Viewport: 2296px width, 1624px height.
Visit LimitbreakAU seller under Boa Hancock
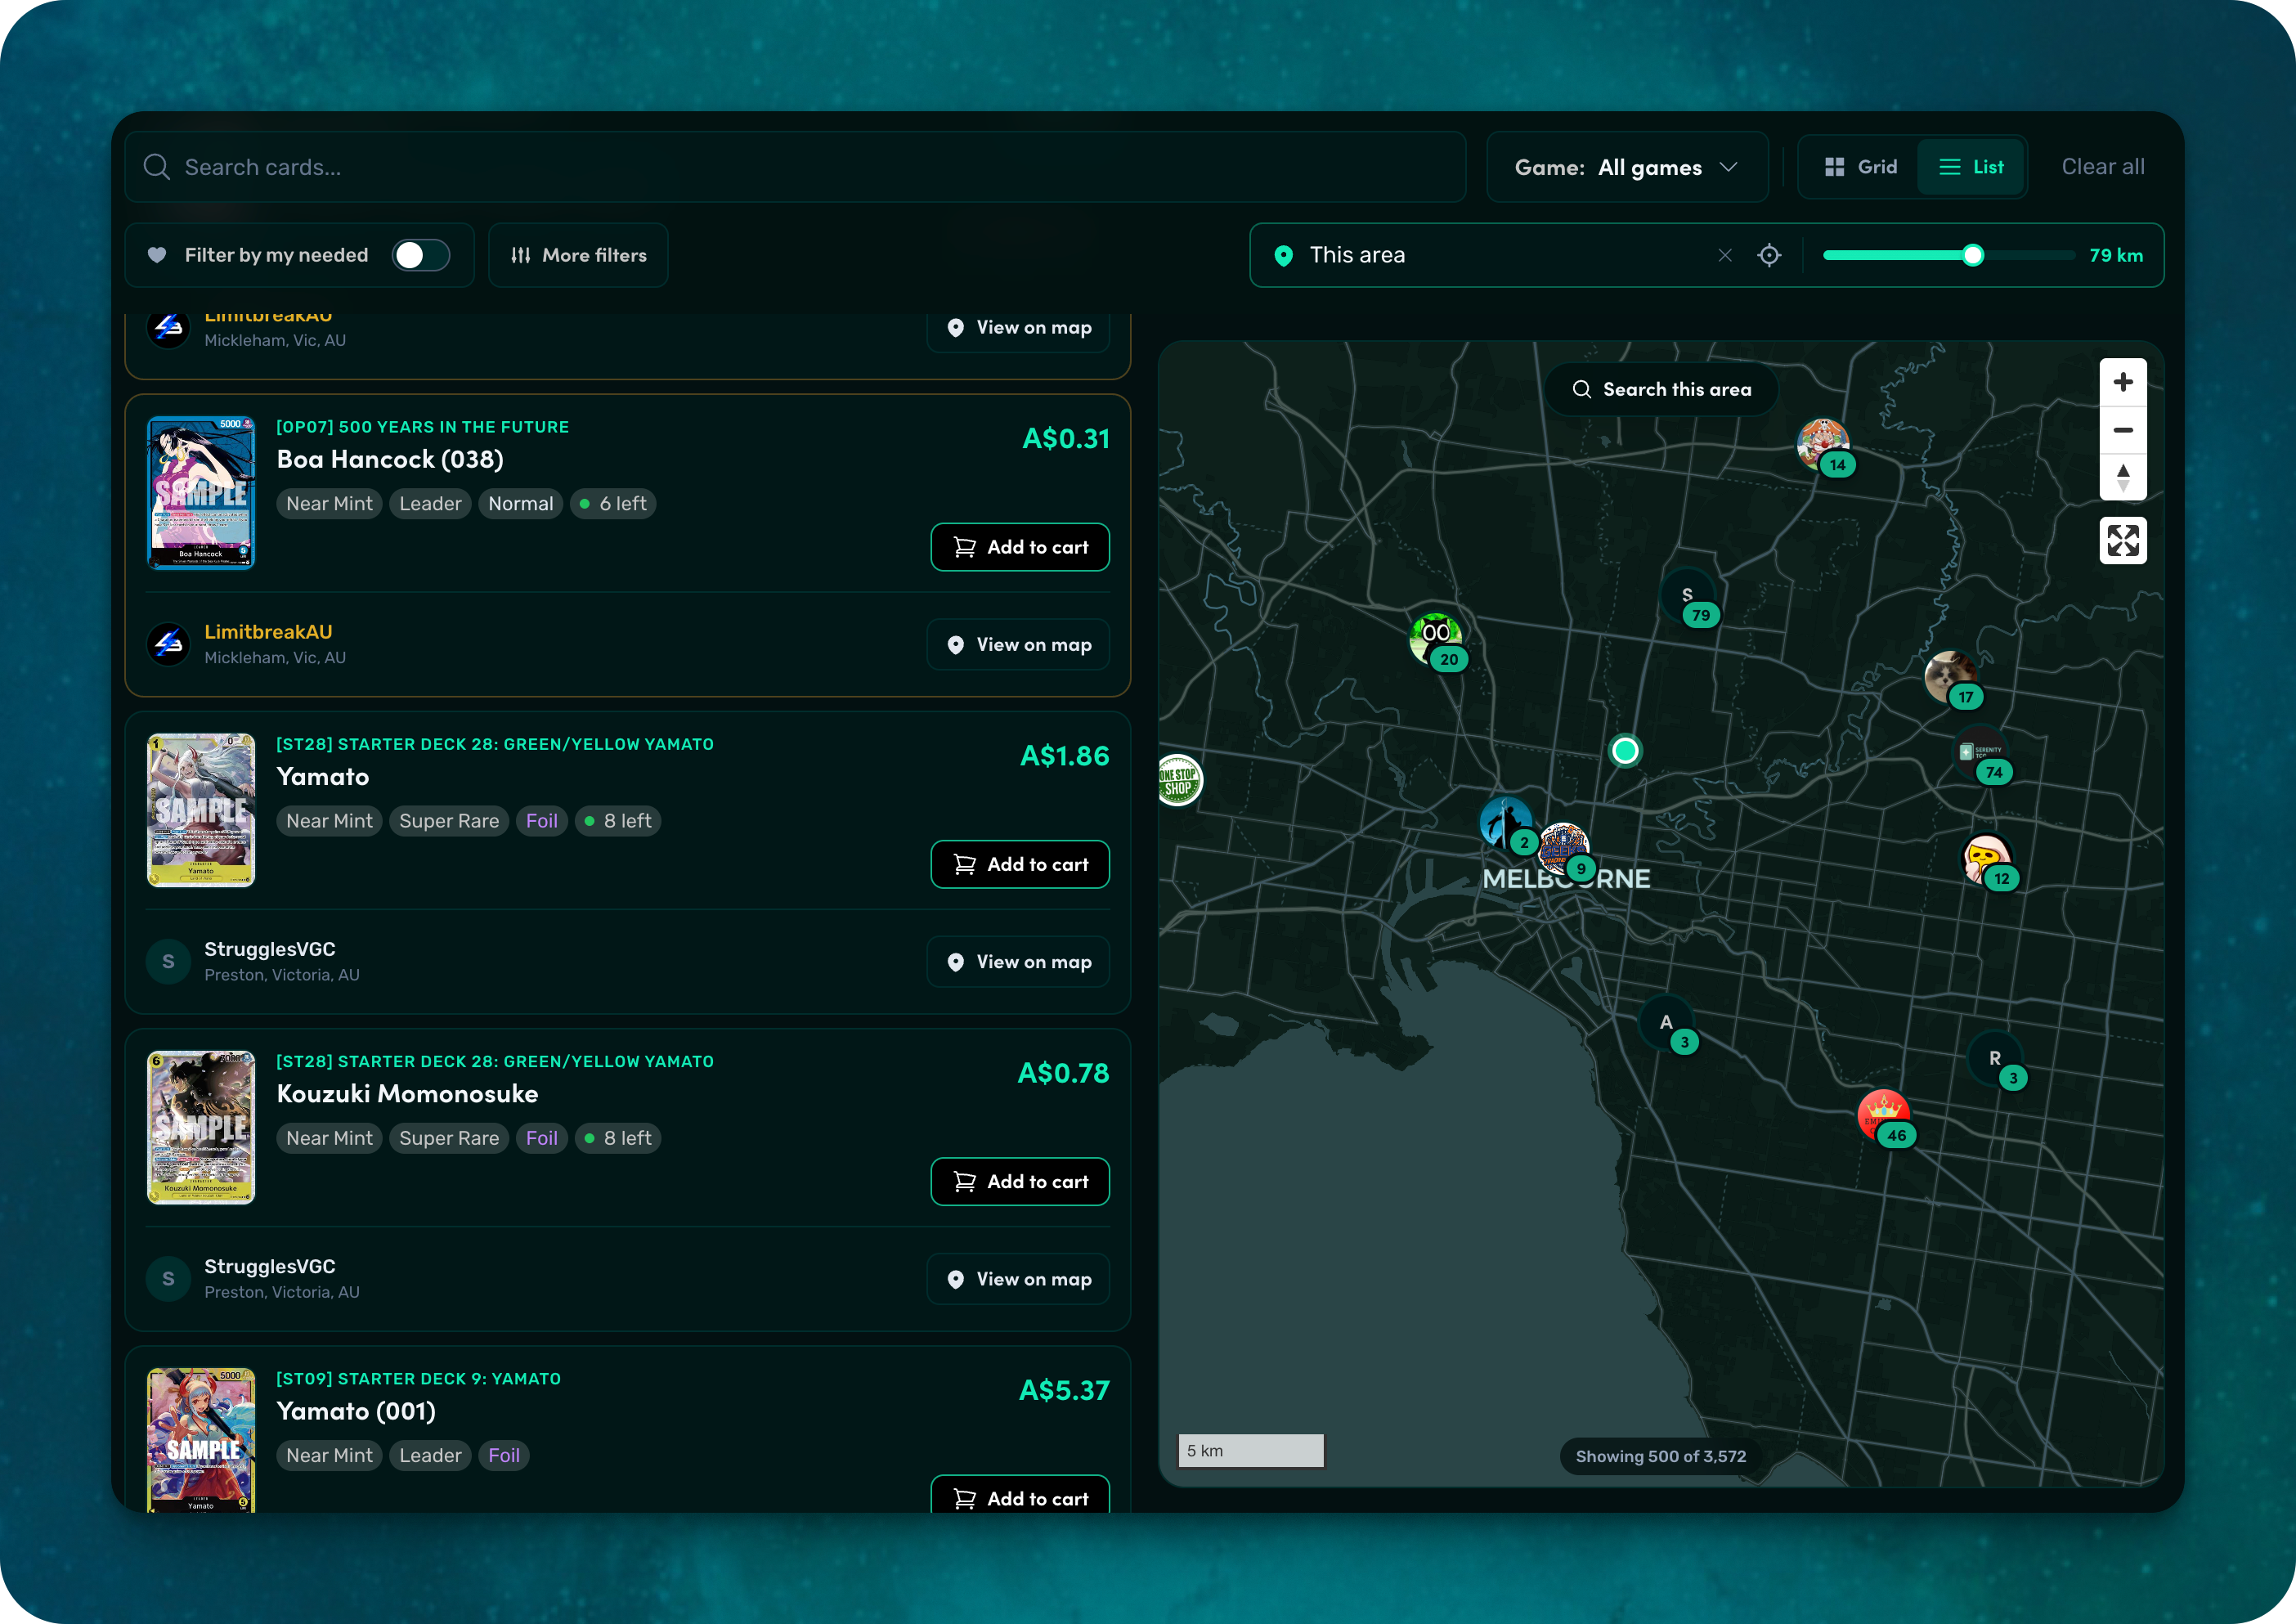(x=268, y=632)
